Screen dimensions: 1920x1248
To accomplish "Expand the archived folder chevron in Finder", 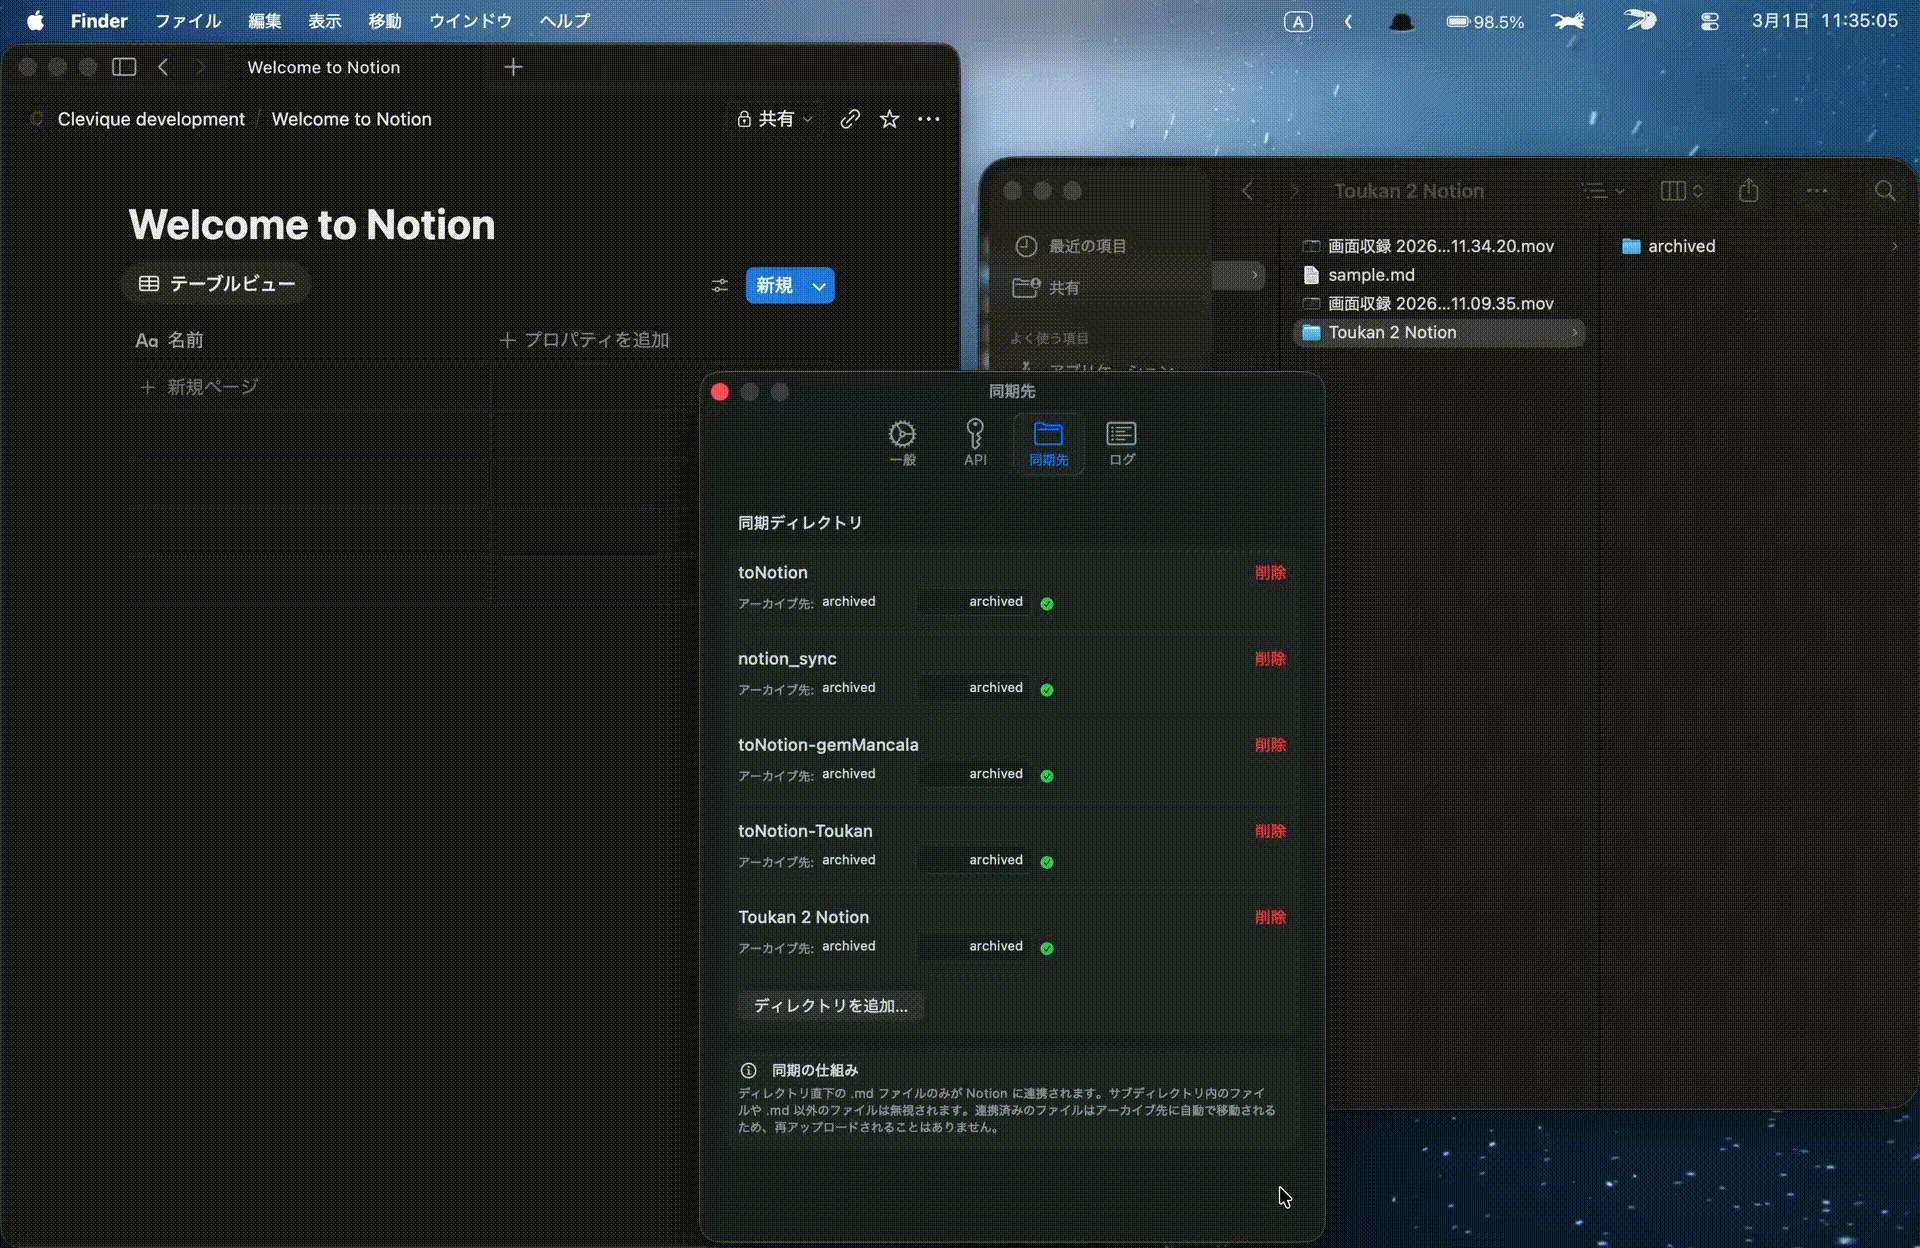I will coord(1894,246).
